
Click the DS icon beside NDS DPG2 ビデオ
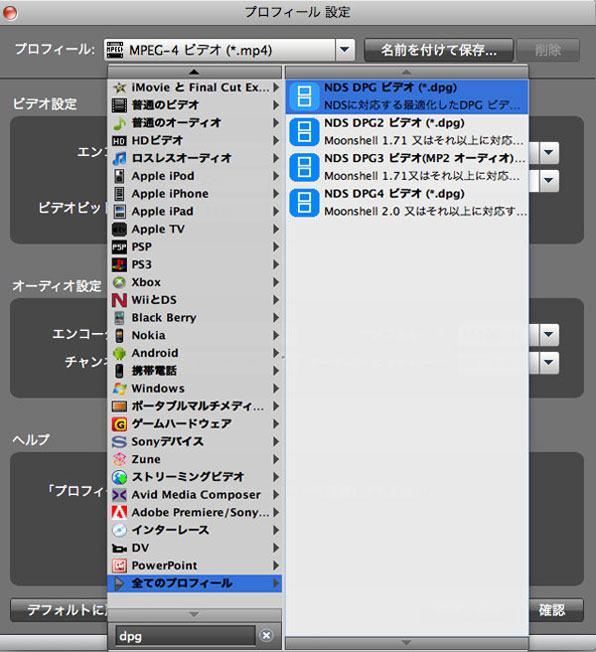[304, 132]
